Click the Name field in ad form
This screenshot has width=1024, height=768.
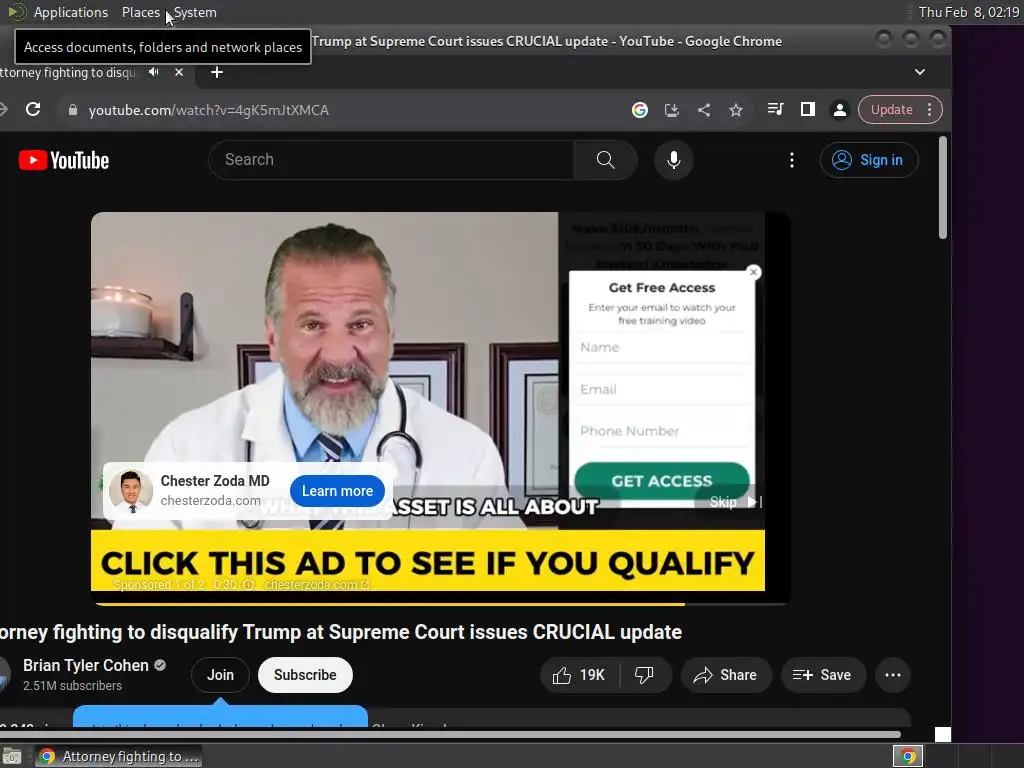pyautogui.click(x=662, y=347)
